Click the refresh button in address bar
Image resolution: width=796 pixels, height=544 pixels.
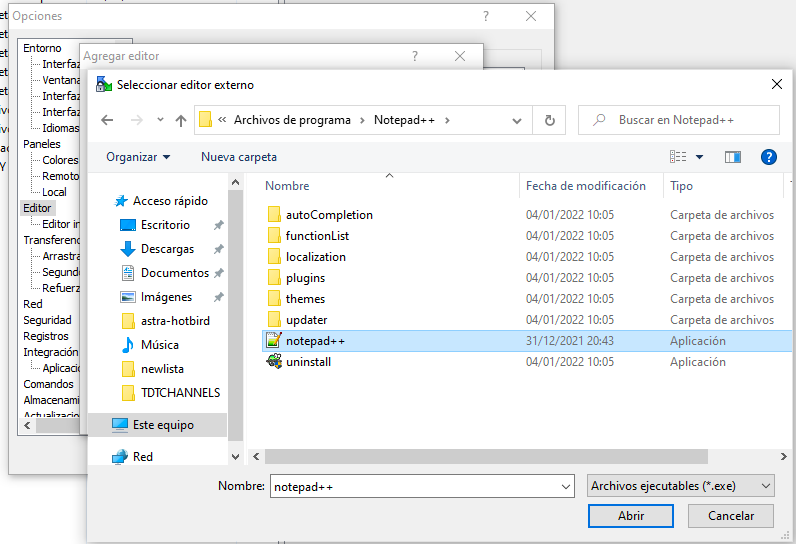coord(549,120)
